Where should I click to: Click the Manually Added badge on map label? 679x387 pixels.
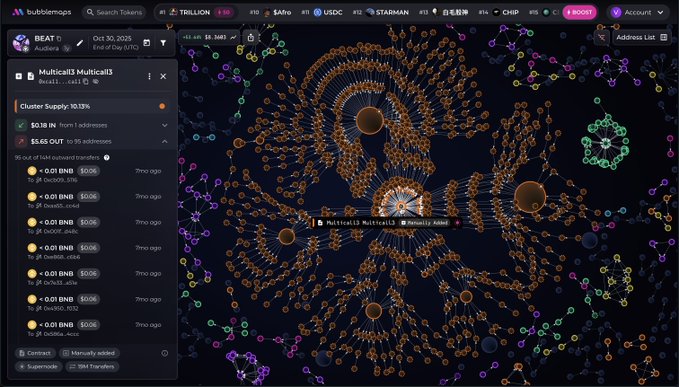pyautogui.click(x=424, y=223)
